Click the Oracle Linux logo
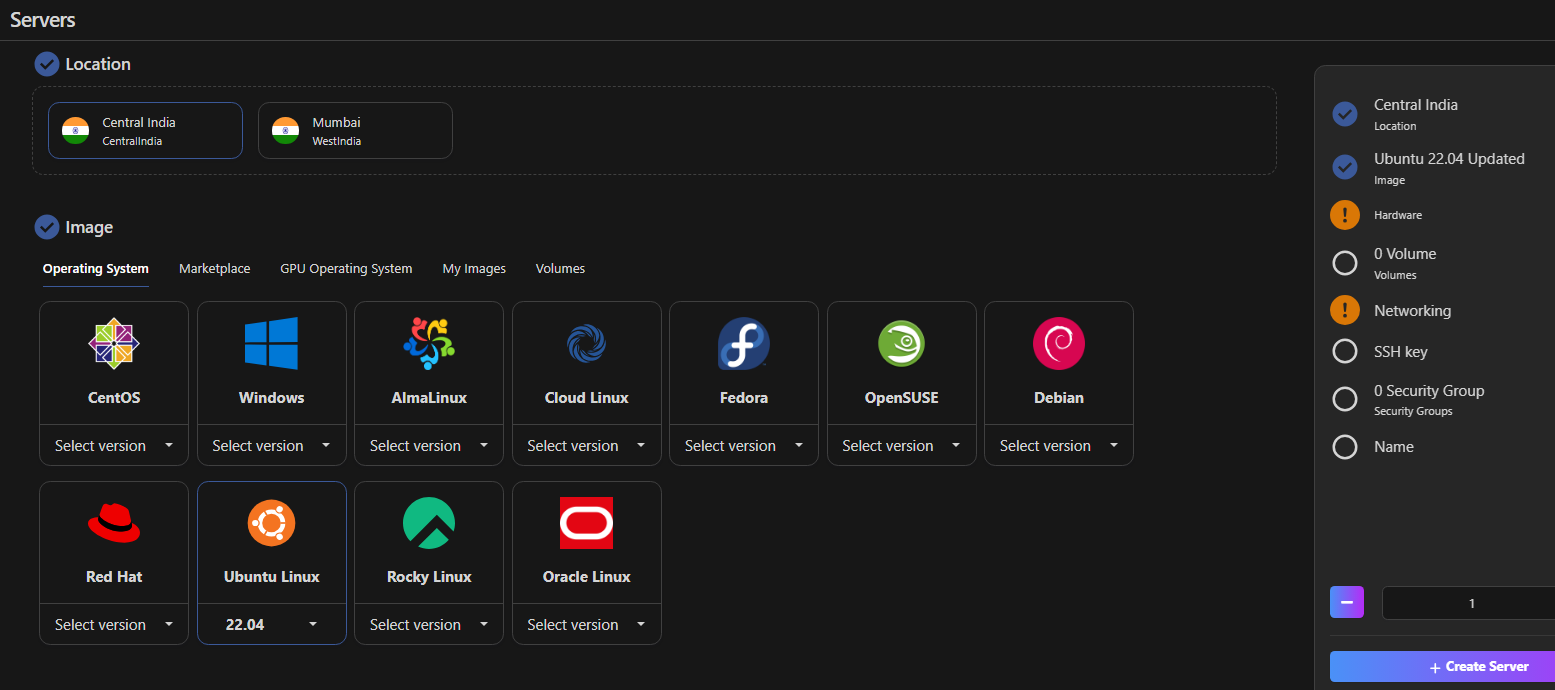Viewport: 1555px width, 690px height. point(586,523)
